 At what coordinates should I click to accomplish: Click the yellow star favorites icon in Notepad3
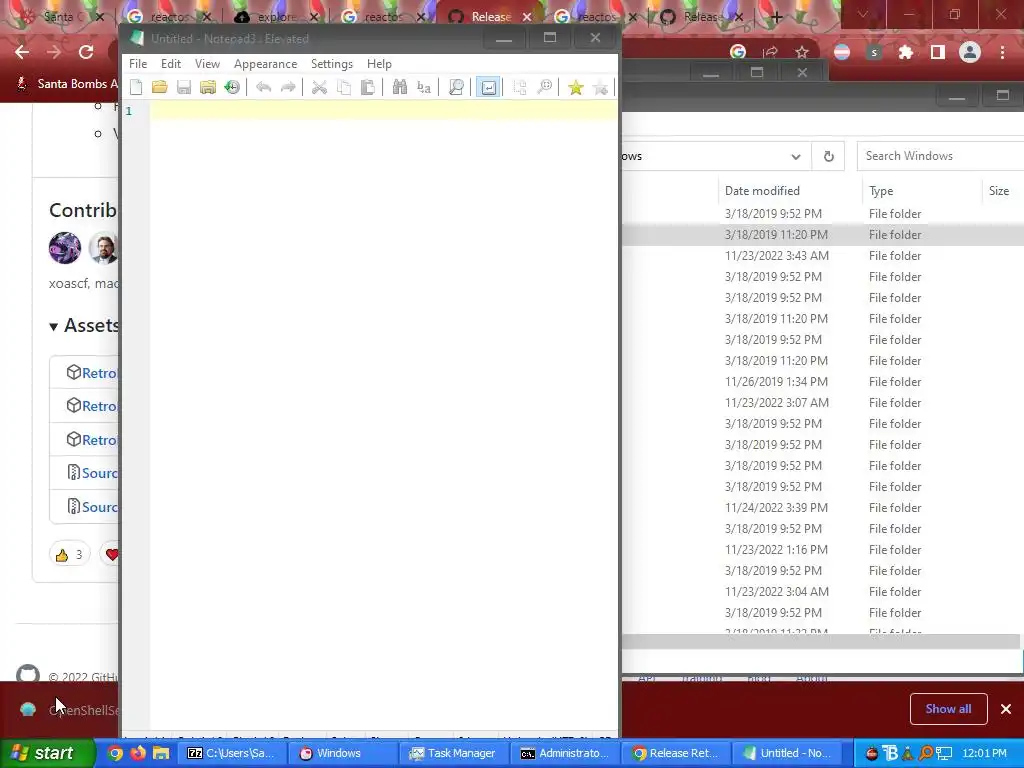575,87
